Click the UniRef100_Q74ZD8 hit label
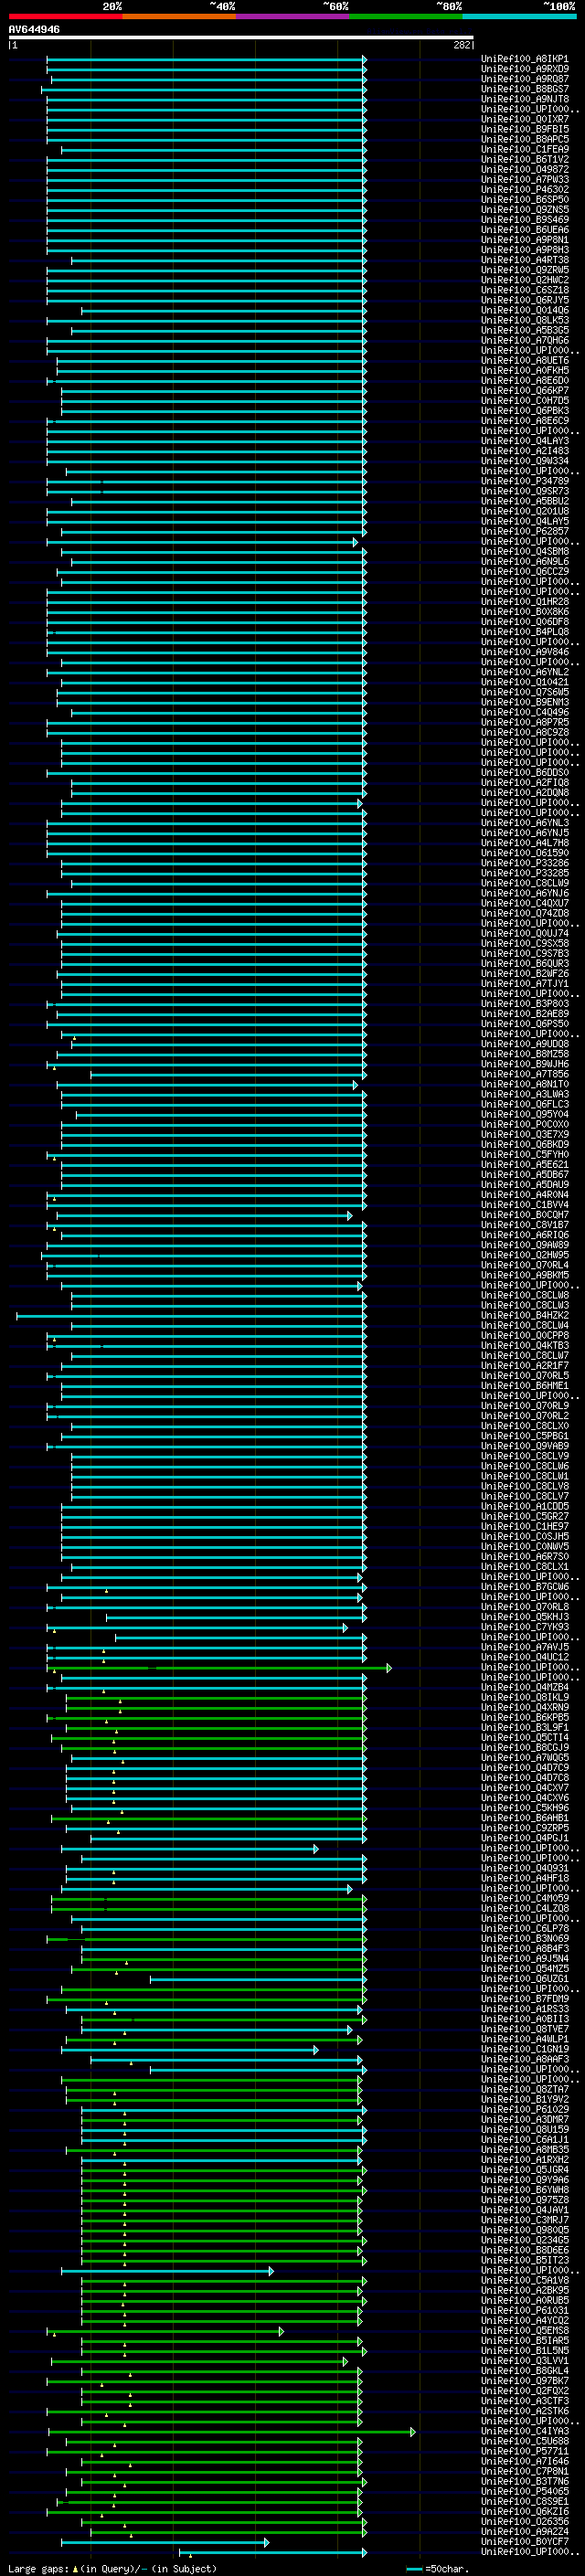 [525, 913]
